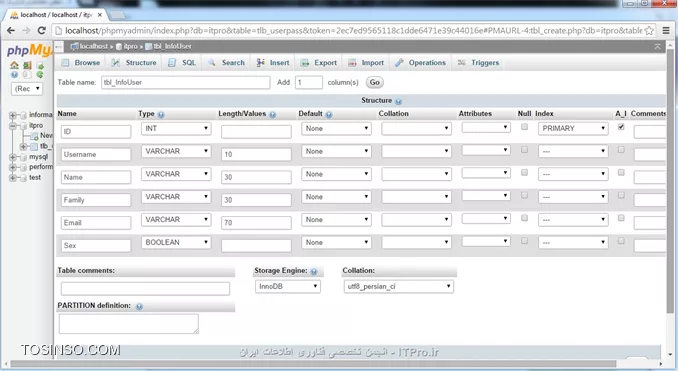Open the phpMyAdmin documentation help icon
This screenshot has height=371, width=678.
14,74
